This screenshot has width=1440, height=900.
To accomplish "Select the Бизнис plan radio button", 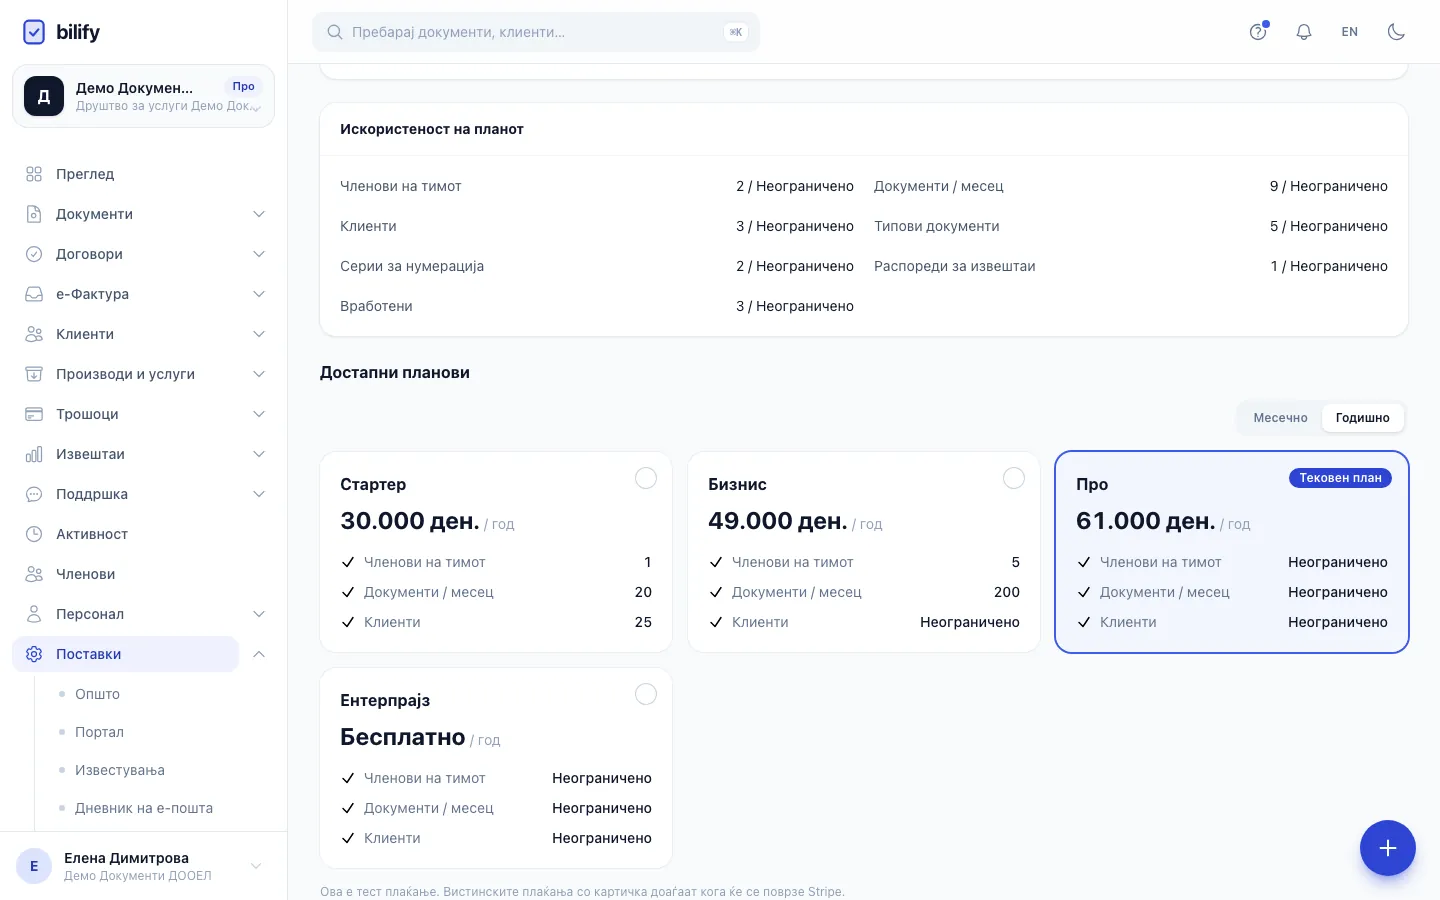I will click(1014, 478).
